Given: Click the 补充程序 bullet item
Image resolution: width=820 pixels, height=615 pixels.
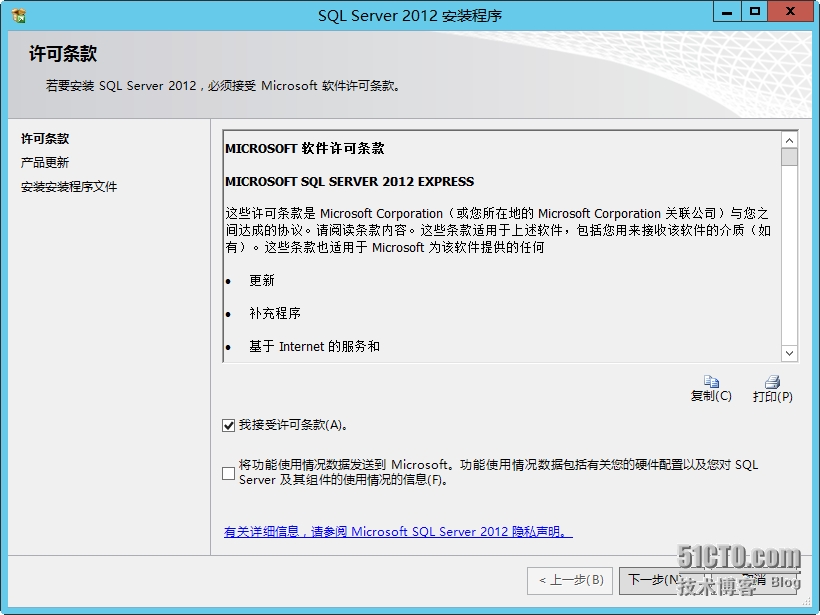Looking at the screenshot, I should [275, 314].
